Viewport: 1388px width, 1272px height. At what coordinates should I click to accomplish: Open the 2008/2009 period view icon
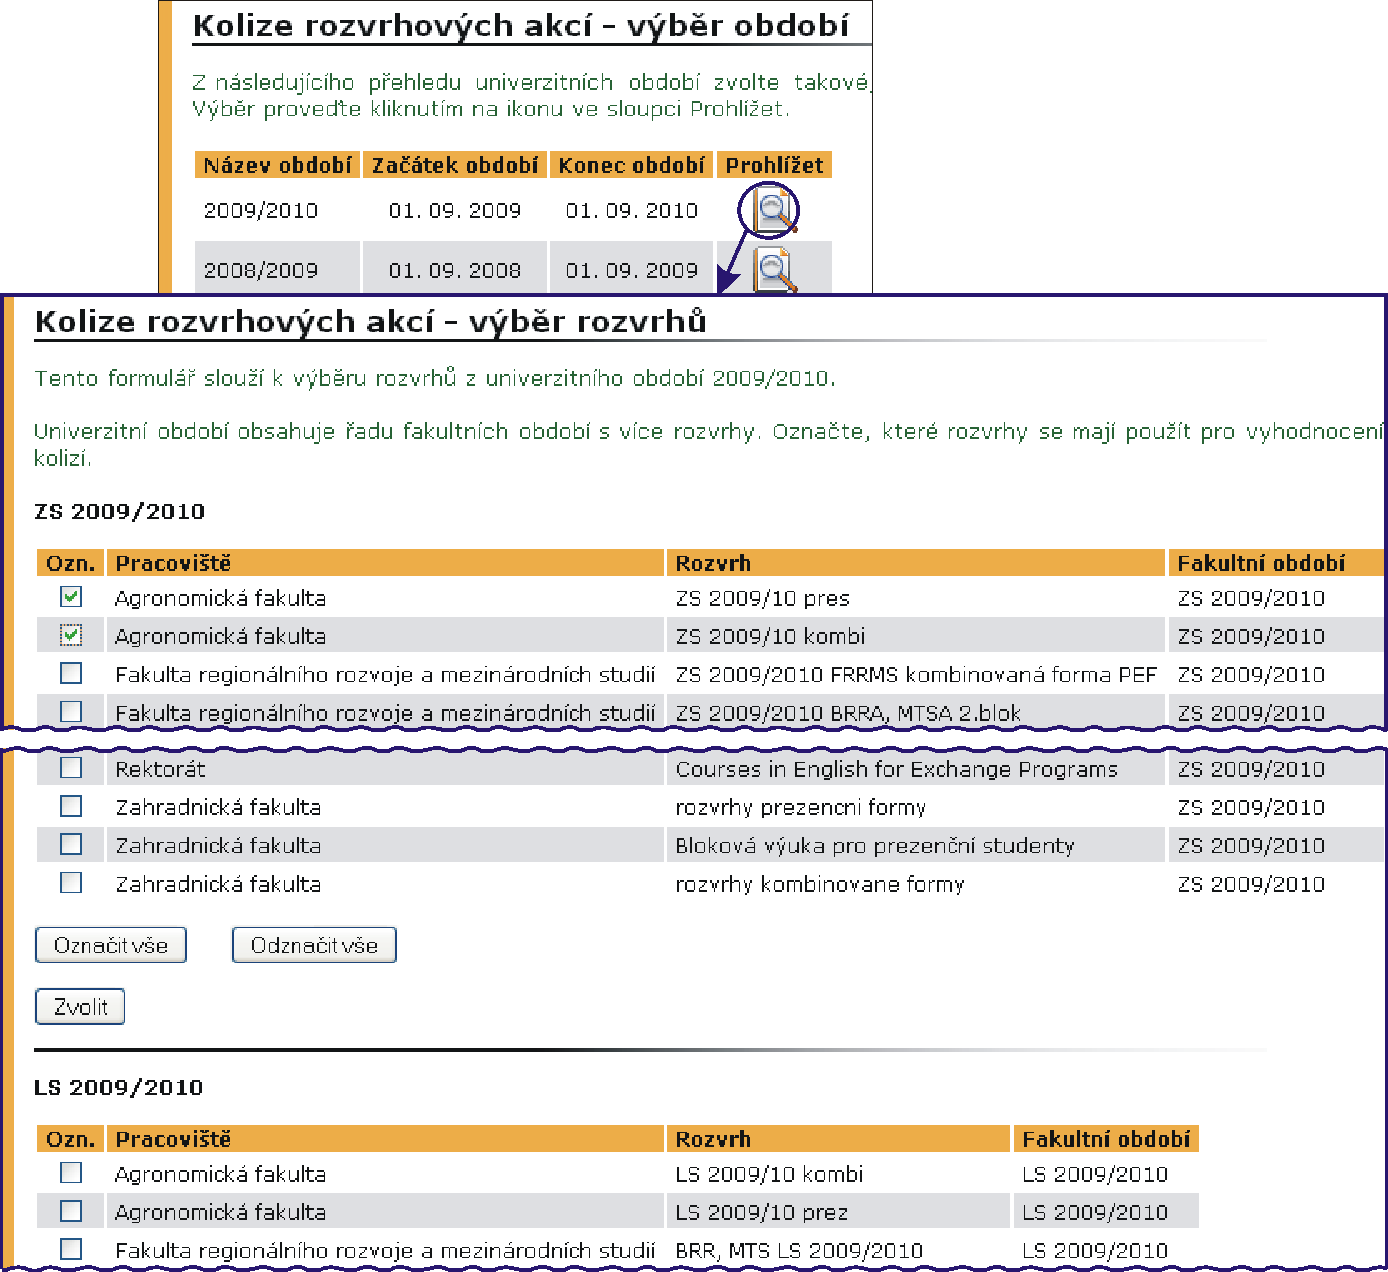[x=774, y=270]
